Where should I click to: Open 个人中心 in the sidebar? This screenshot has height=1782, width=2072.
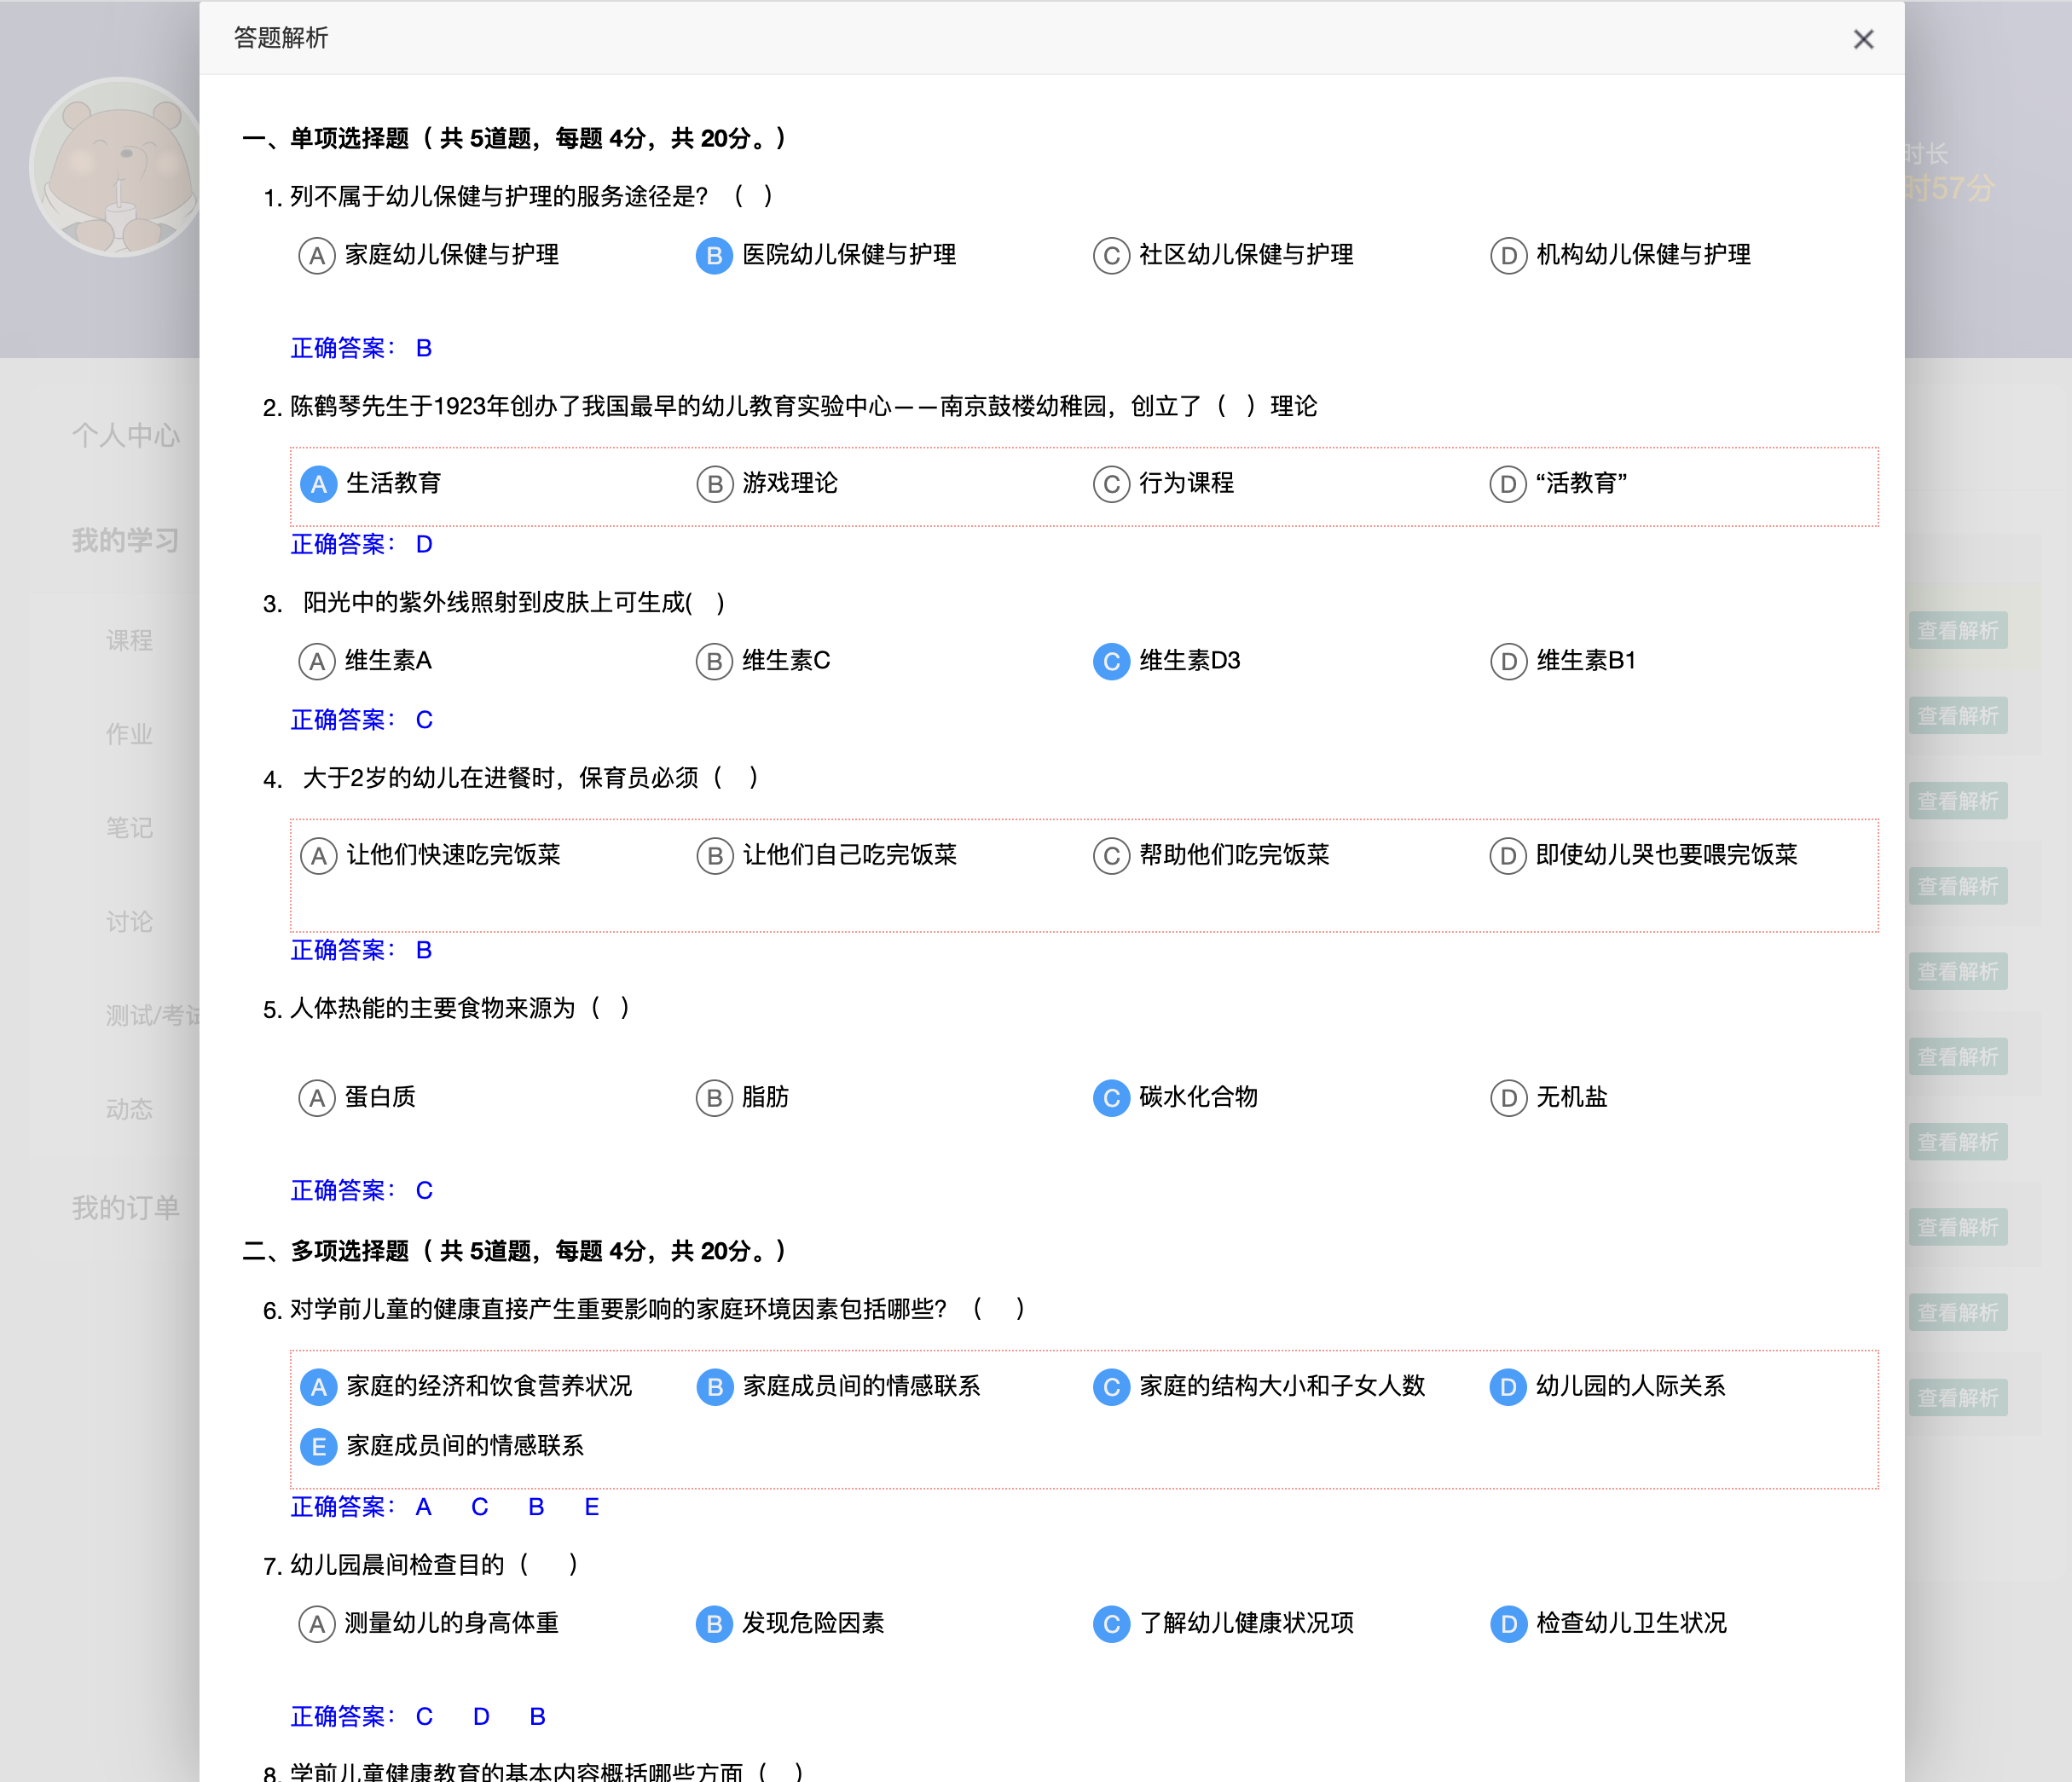pos(126,435)
